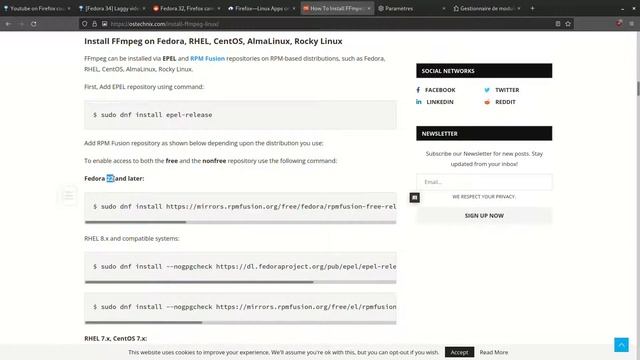
Task: Click the Install FFmpeg on Fedora heading
Action: [x=213, y=41]
